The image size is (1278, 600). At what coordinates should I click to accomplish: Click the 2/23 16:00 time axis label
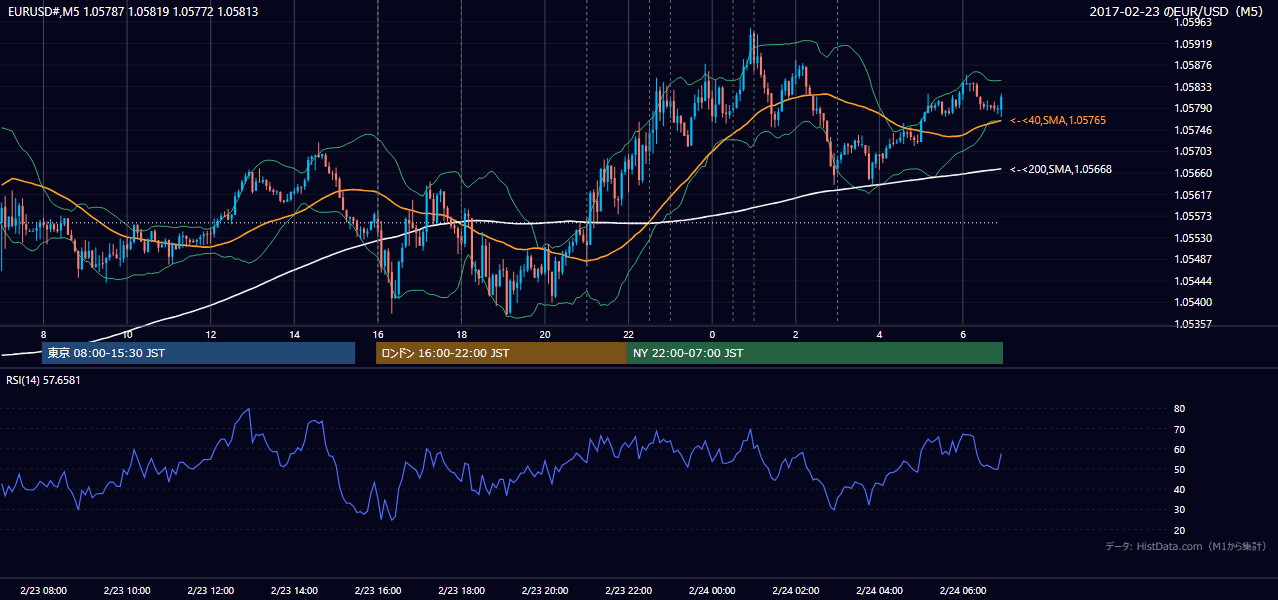tap(378, 591)
